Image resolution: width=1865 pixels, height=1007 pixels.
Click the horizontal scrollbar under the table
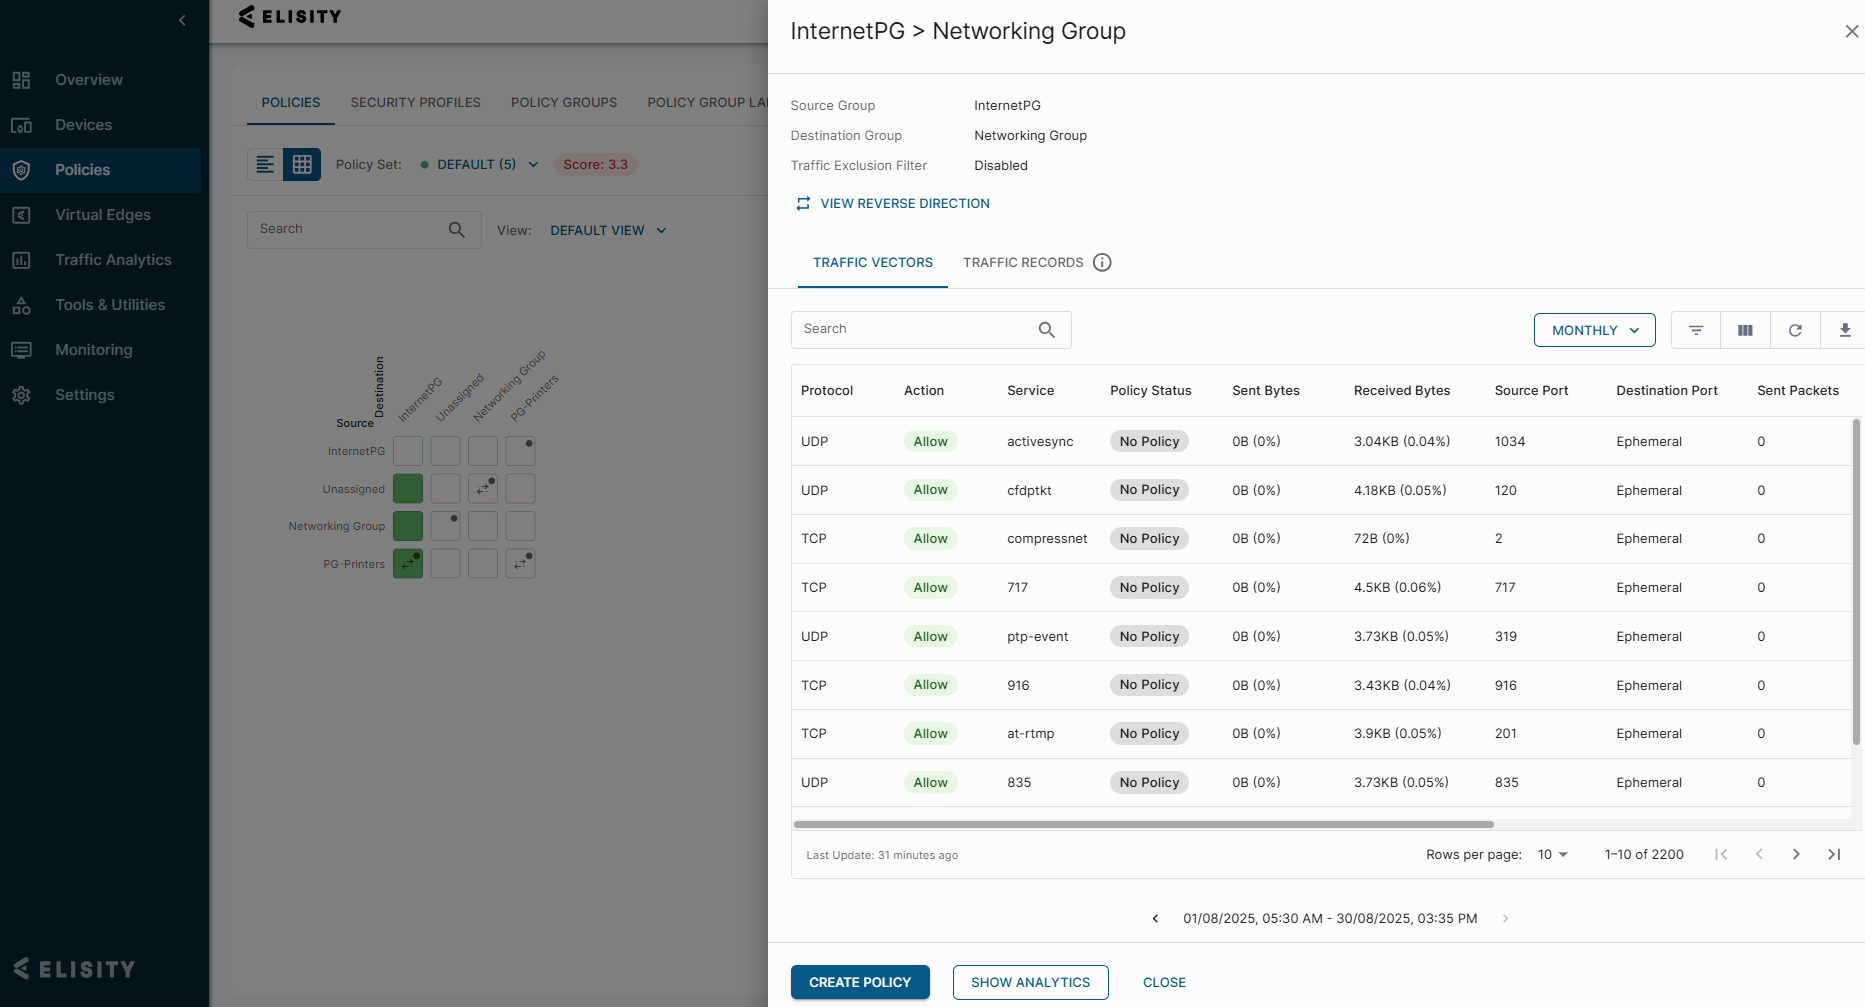1143,825
